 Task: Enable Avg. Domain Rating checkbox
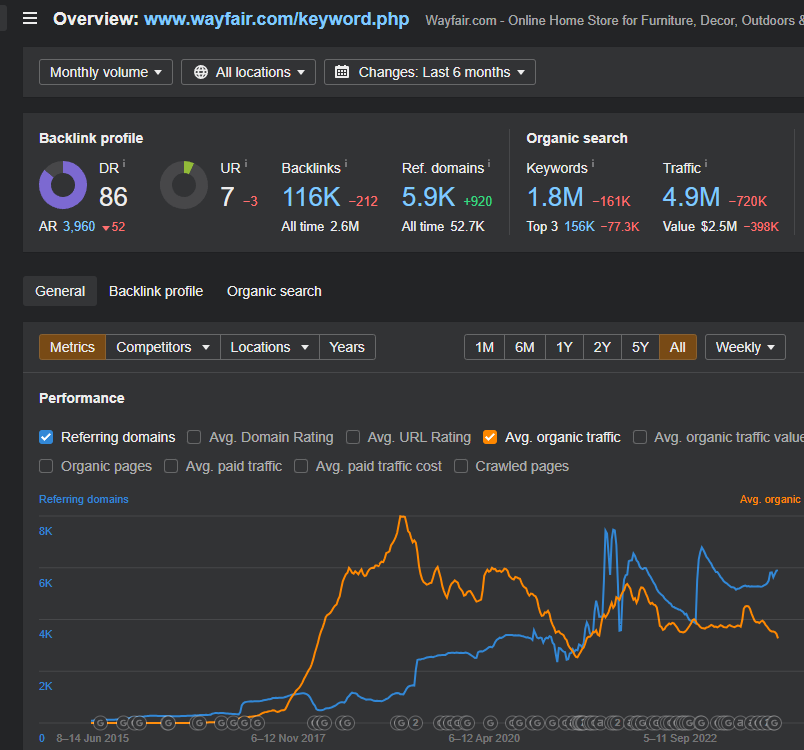pyautogui.click(x=194, y=437)
